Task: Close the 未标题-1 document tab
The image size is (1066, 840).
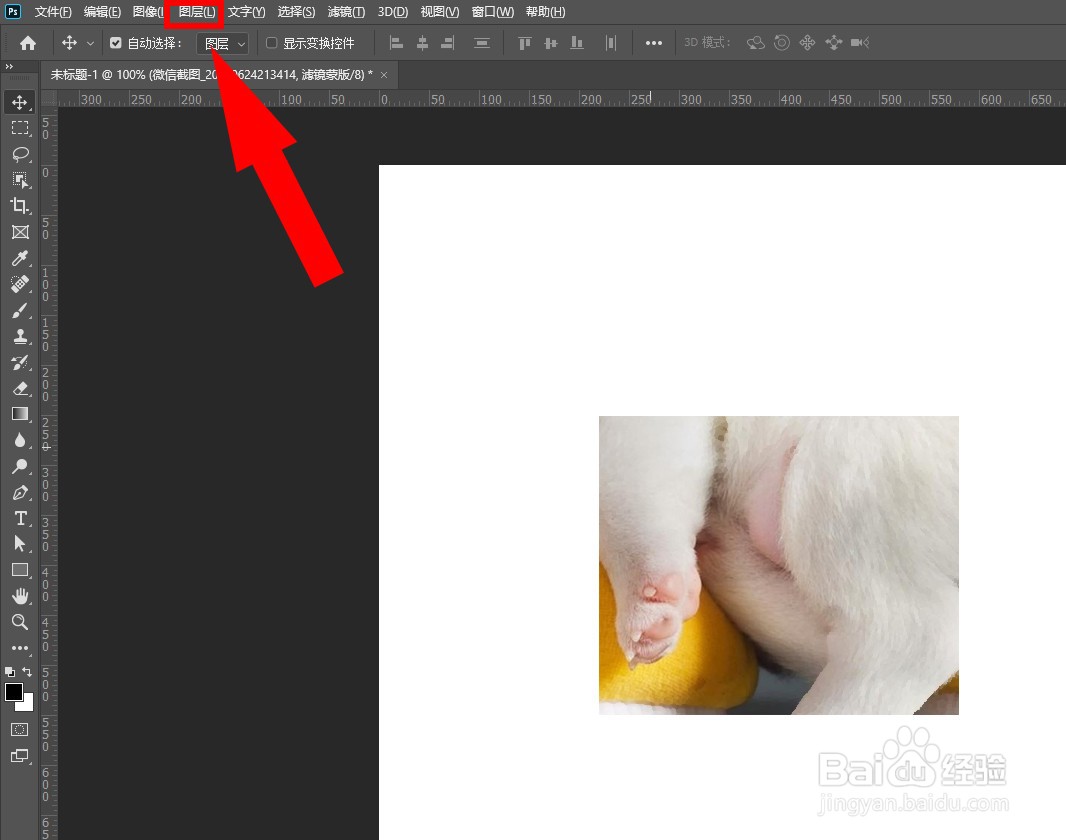Action: [x=384, y=75]
